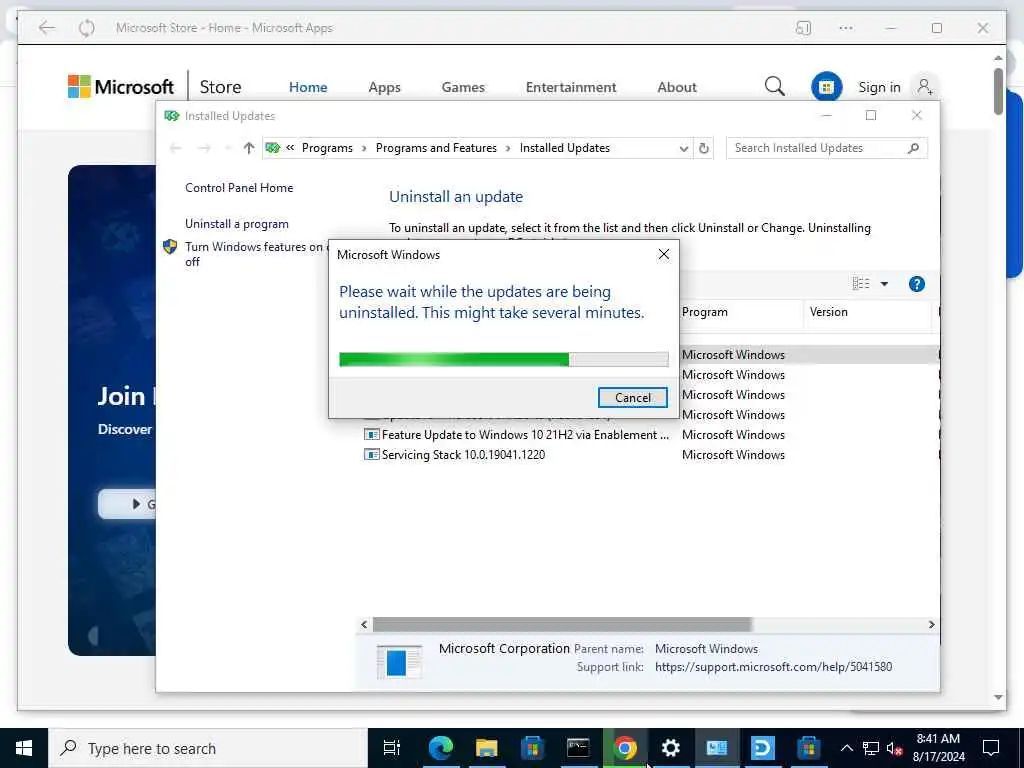
Task: Open the Home tab in Microsoft Store
Action: [308, 87]
